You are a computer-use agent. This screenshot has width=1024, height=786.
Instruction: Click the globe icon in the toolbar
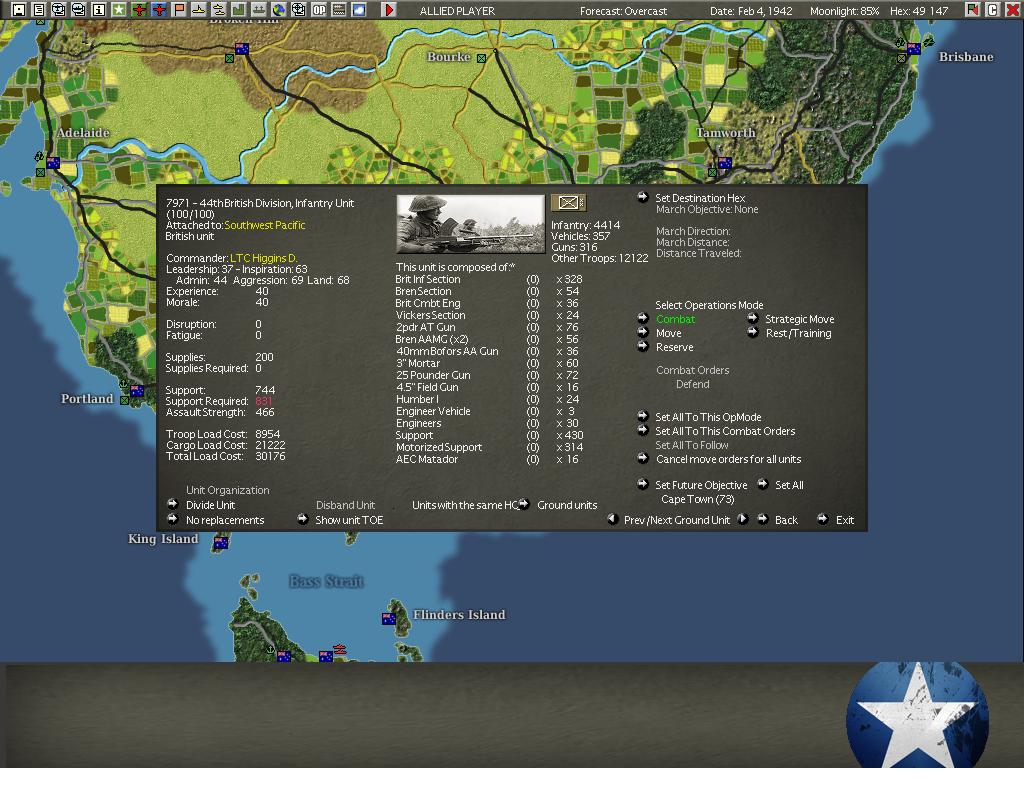click(x=279, y=10)
